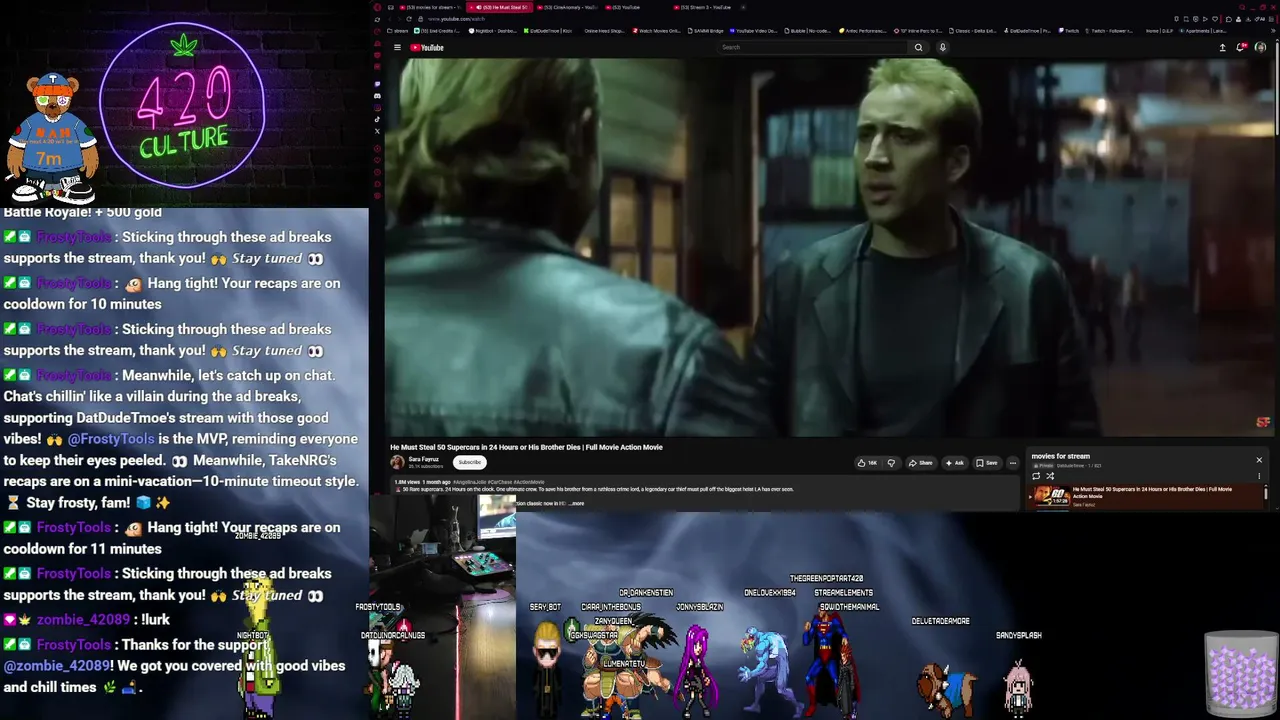Click the video player to pause playback
Image resolution: width=1280 pixels, height=720 pixels.
[830, 247]
